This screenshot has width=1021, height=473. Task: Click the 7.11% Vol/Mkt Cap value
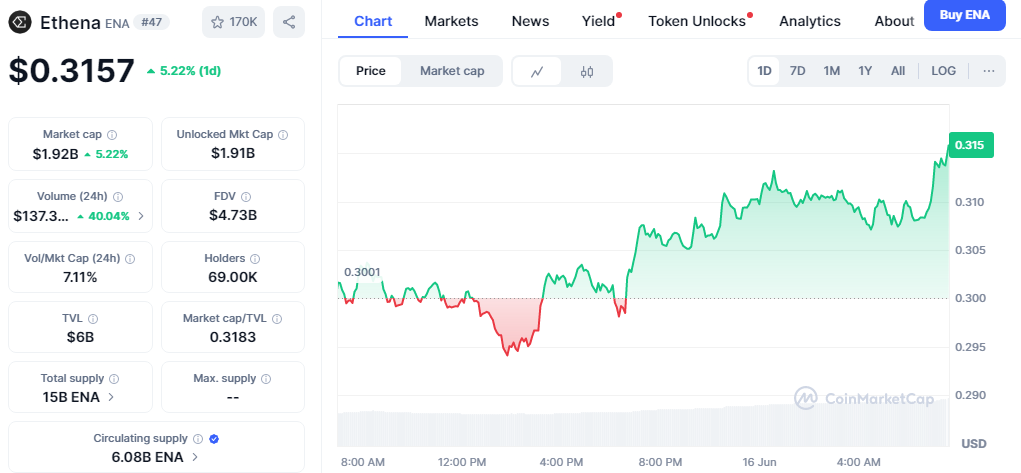[80, 278]
